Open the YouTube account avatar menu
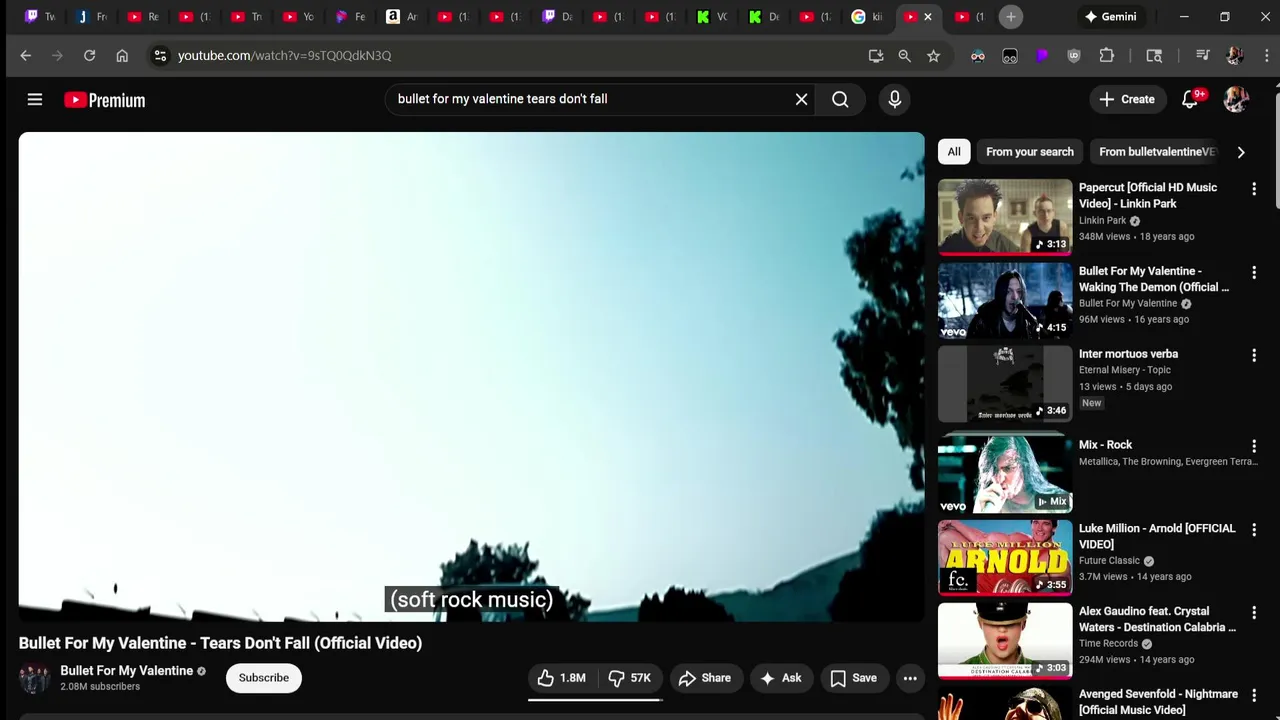The width and height of the screenshot is (1280, 720). [1236, 99]
